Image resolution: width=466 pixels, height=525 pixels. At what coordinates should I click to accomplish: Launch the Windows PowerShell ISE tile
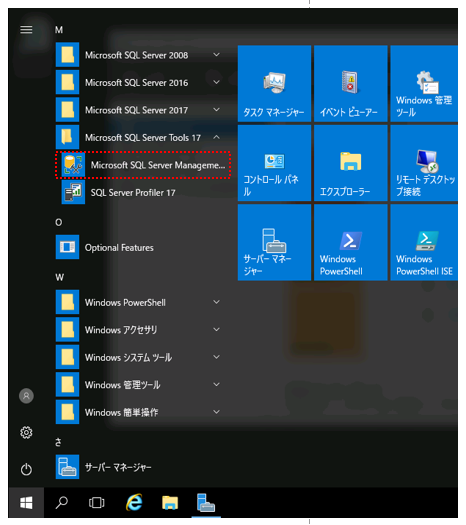[424, 242]
